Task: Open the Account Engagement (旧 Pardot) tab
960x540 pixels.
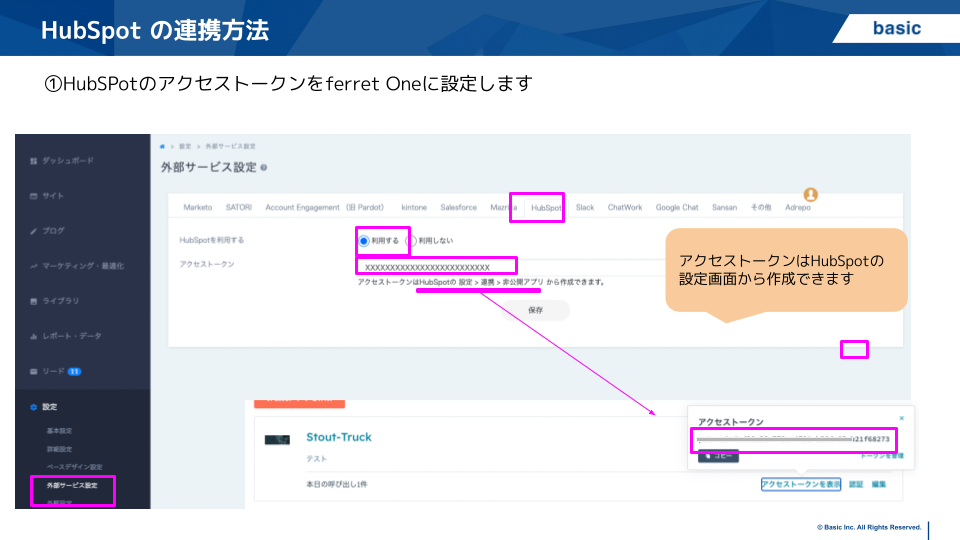Action: pyautogui.click(x=324, y=208)
